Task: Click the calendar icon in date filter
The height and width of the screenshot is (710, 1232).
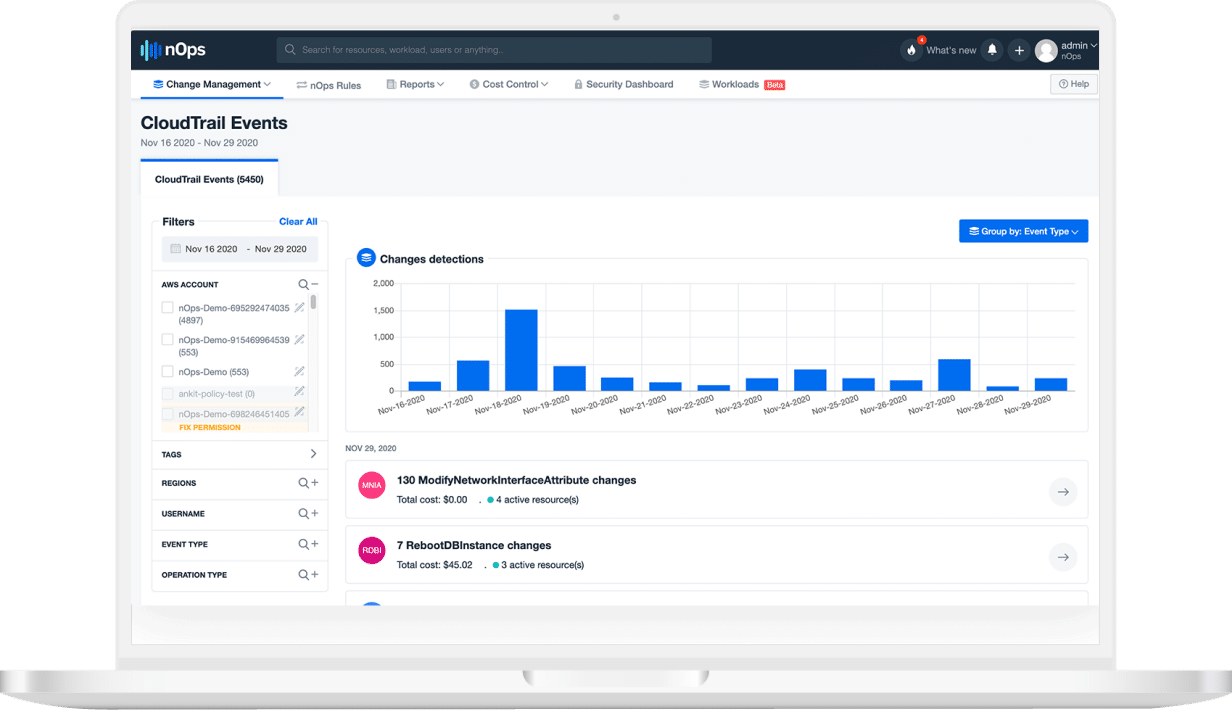Action: click(175, 249)
